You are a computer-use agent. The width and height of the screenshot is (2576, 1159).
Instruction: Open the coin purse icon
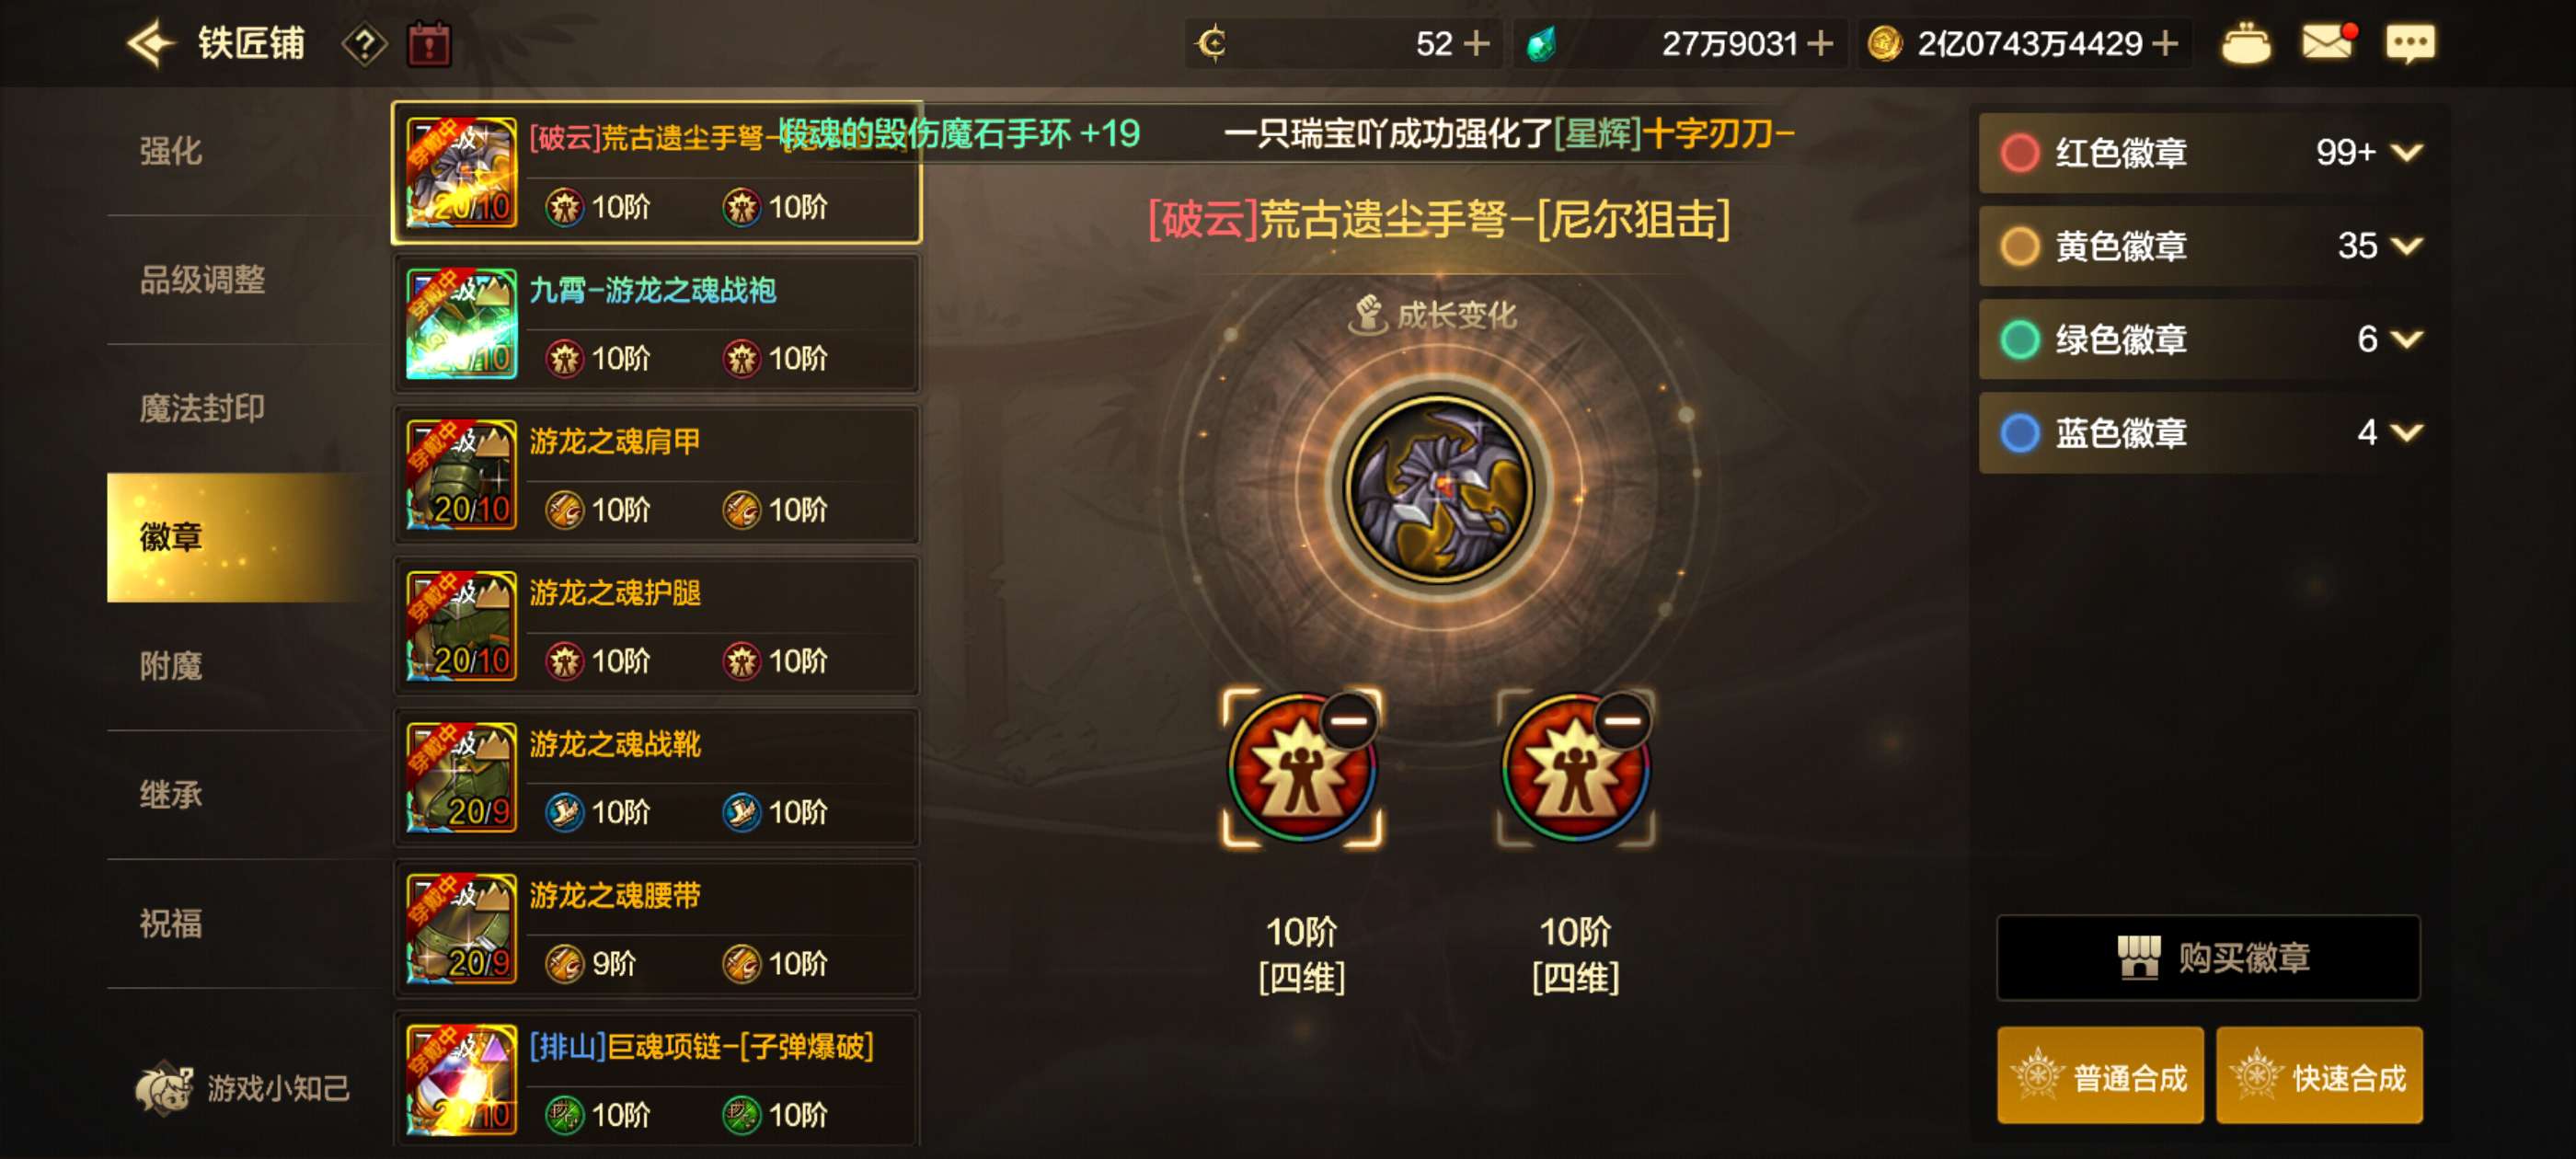click(x=2245, y=43)
